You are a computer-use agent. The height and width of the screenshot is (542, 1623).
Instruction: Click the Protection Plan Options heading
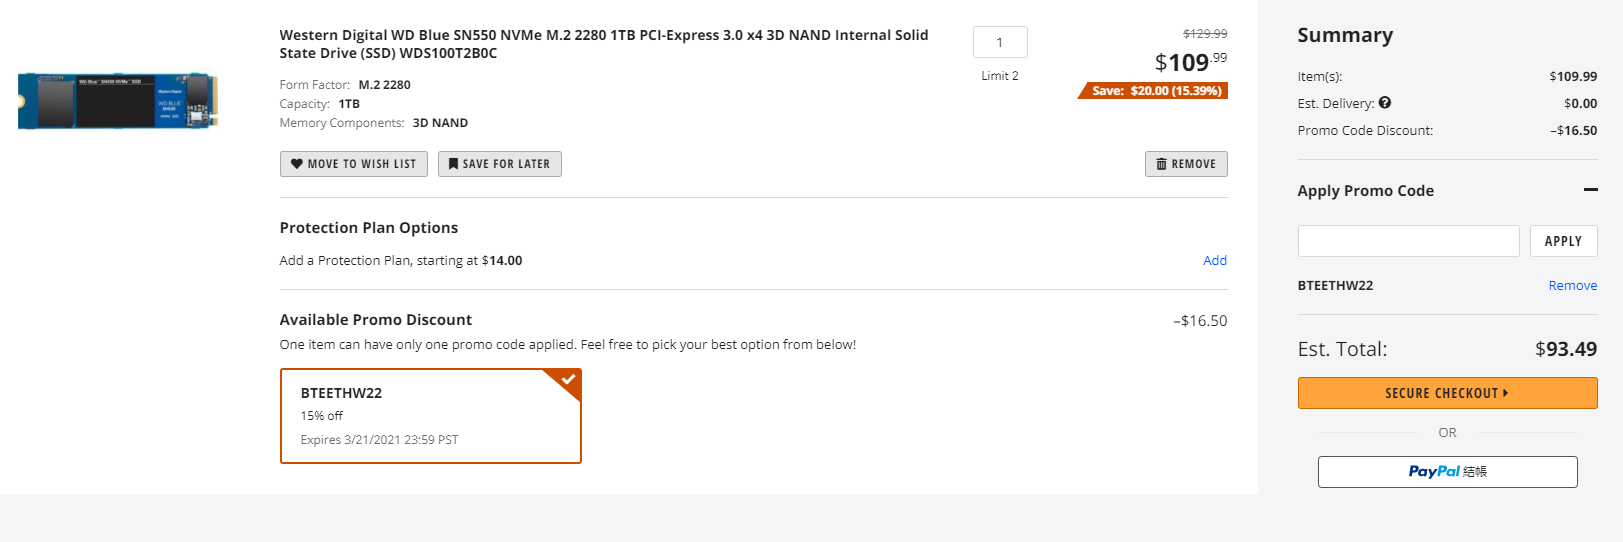[368, 228]
